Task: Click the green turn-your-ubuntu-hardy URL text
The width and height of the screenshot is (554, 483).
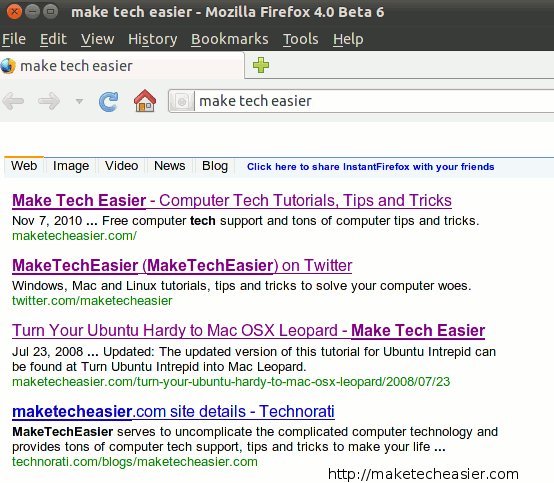Action: point(231,382)
